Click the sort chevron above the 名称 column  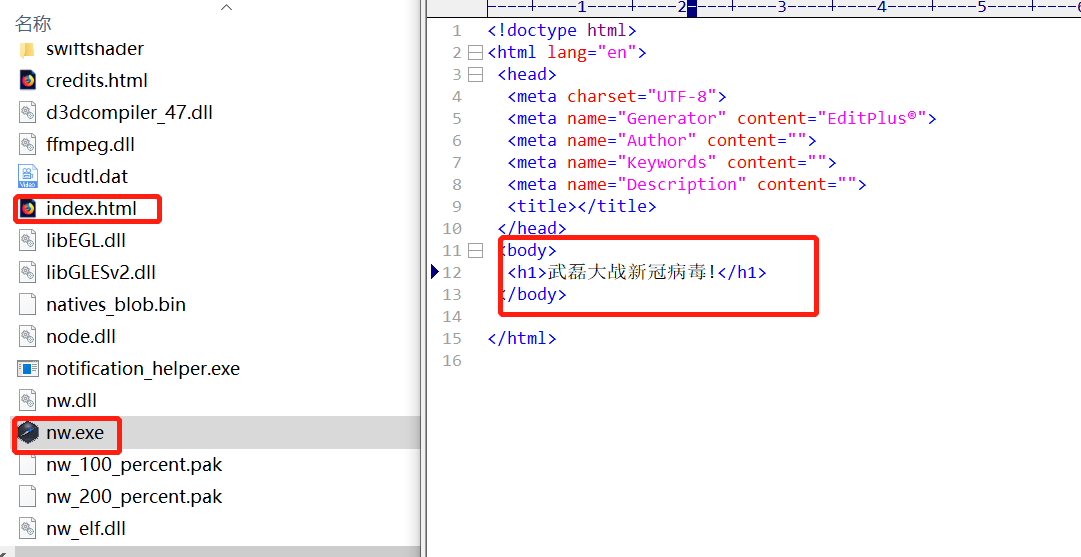pos(226,7)
